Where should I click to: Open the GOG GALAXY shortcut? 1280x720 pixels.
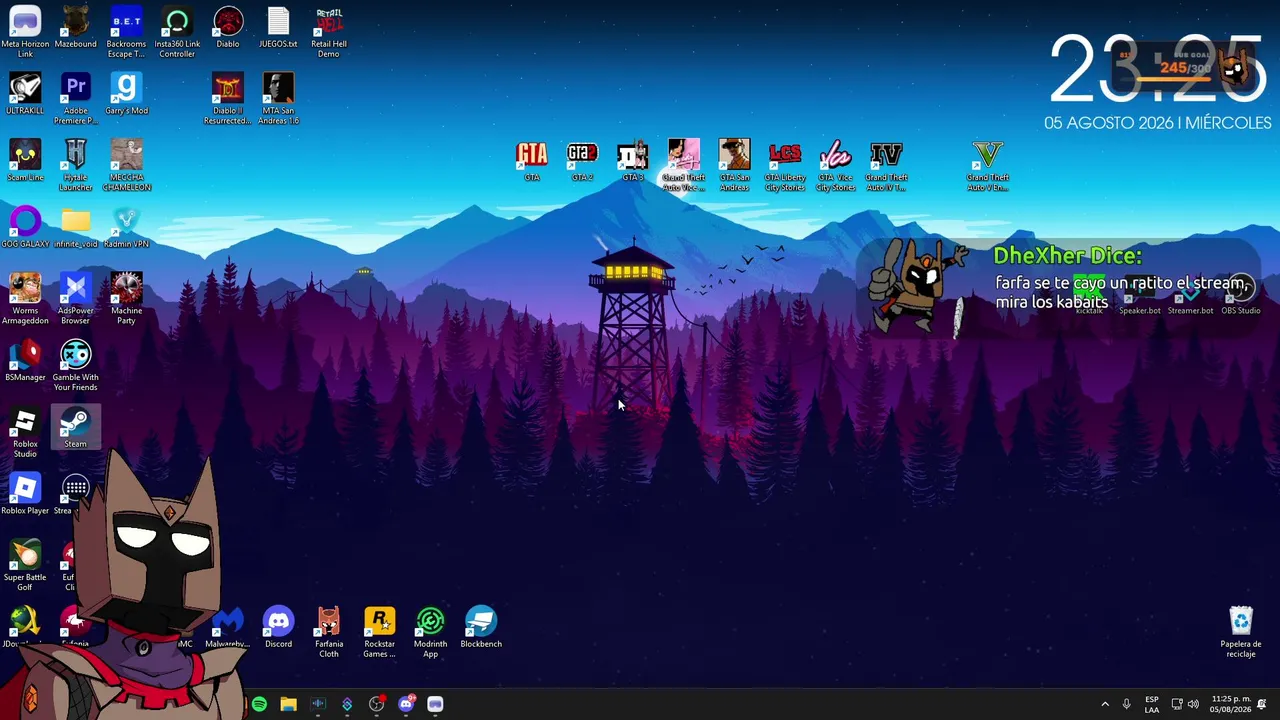coord(25,227)
